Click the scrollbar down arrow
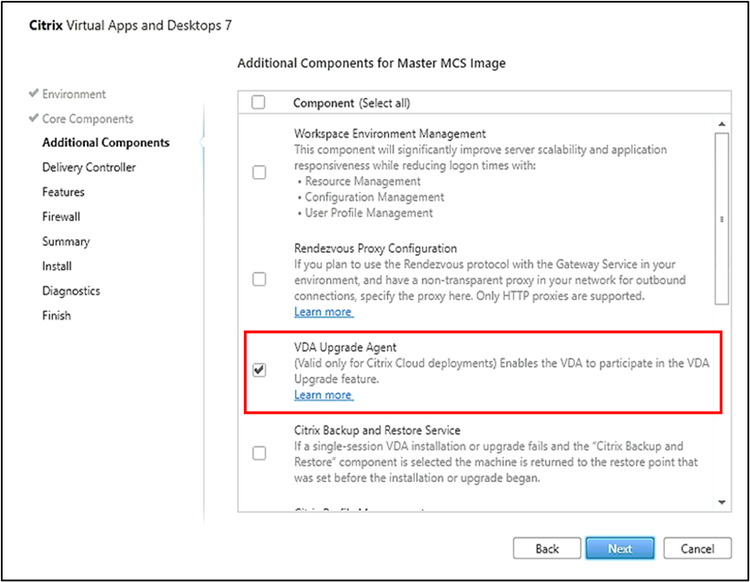 tap(722, 502)
